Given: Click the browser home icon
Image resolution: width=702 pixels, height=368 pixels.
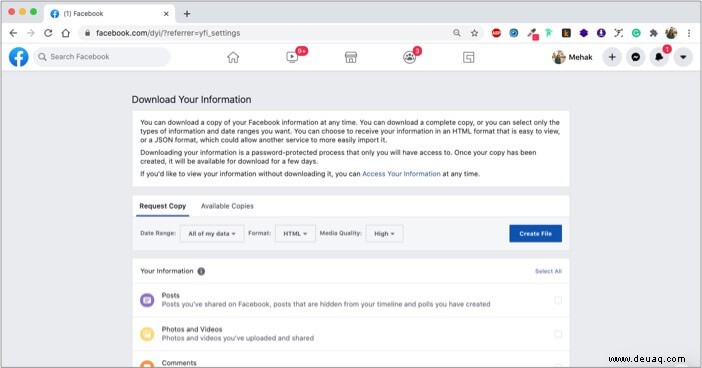Looking at the screenshot, I should 66,33.
